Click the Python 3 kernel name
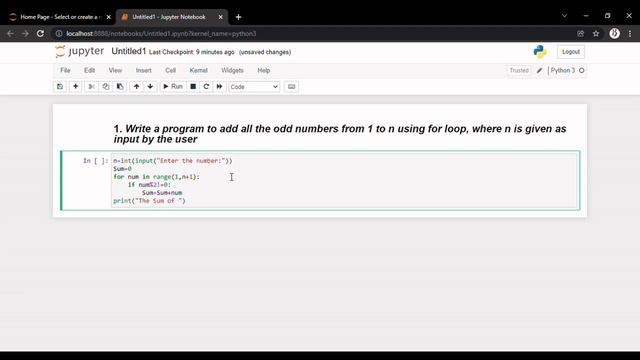The image size is (640, 360). point(562,71)
